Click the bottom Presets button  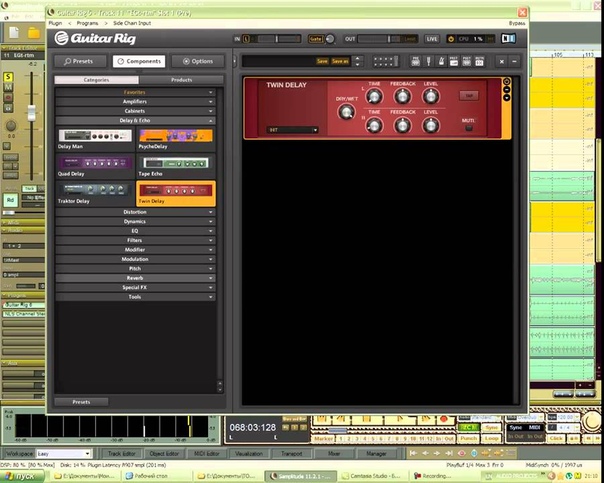point(81,402)
